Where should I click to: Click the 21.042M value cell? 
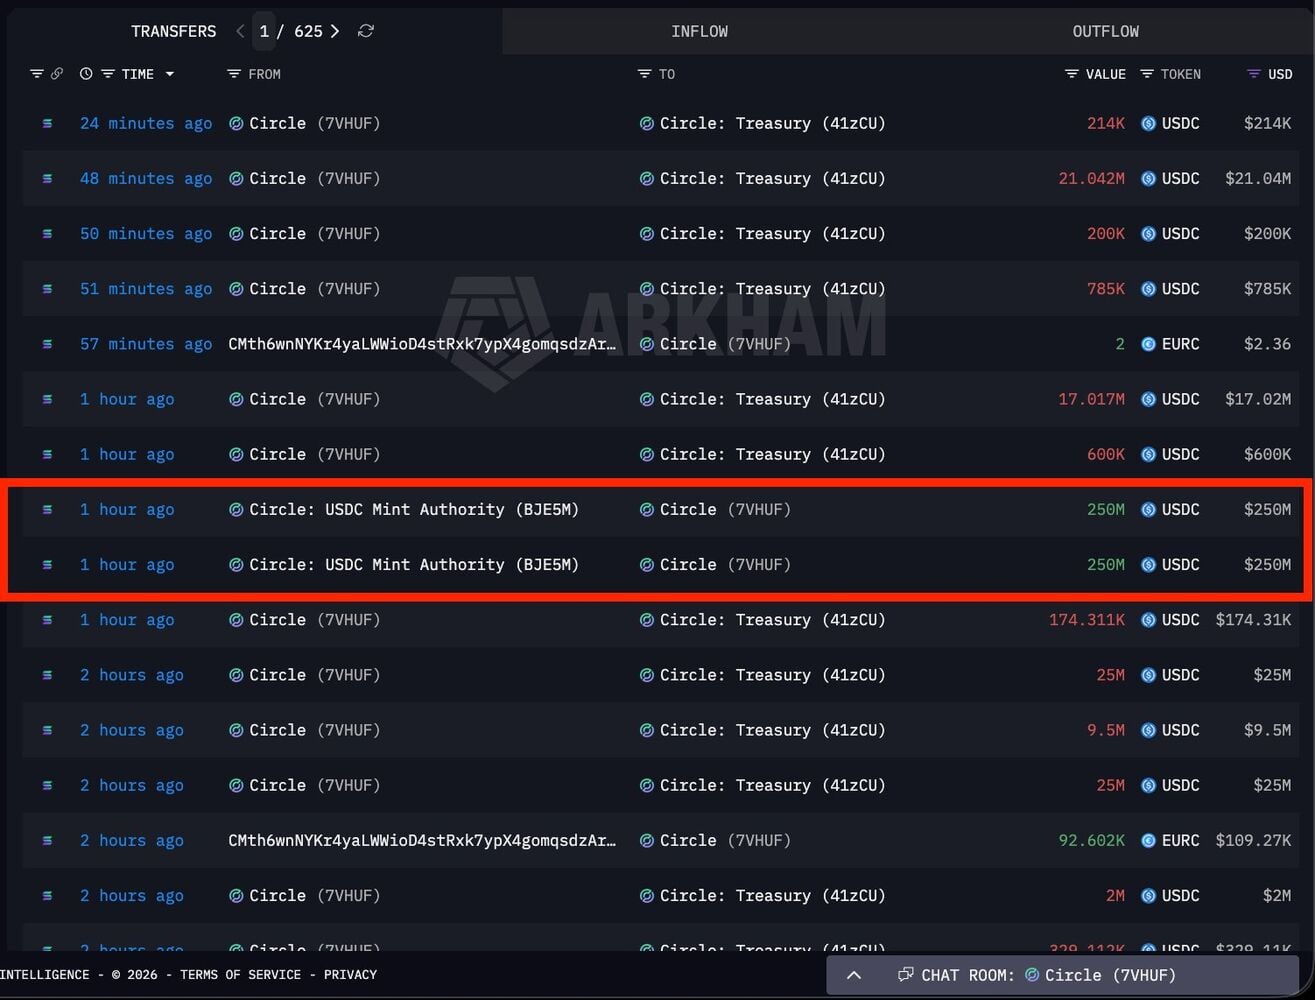point(1092,178)
